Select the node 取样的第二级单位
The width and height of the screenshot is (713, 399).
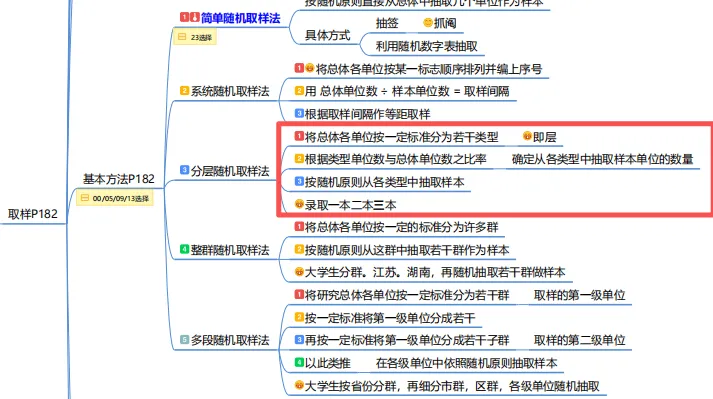point(580,340)
